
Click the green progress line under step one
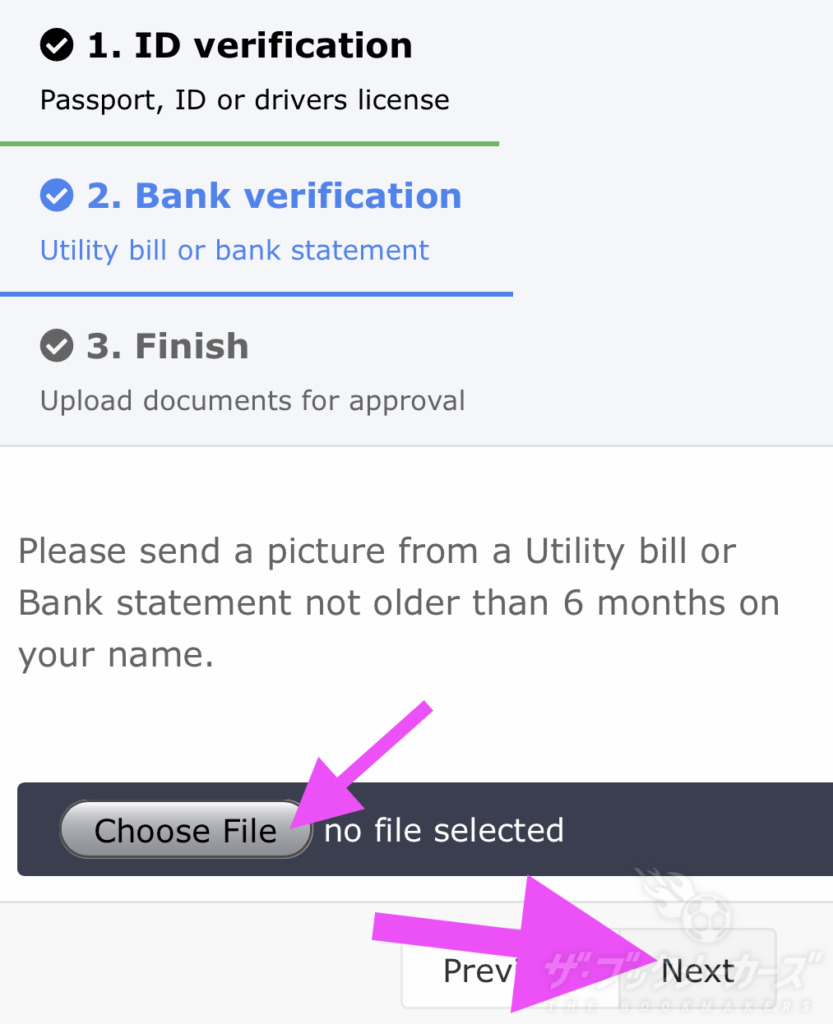(x=249, y=144)
